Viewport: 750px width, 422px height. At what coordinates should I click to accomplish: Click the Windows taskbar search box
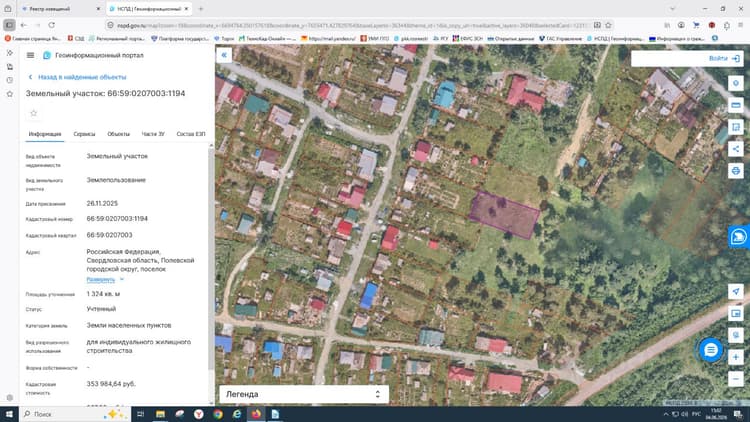(x=75, y=414)
